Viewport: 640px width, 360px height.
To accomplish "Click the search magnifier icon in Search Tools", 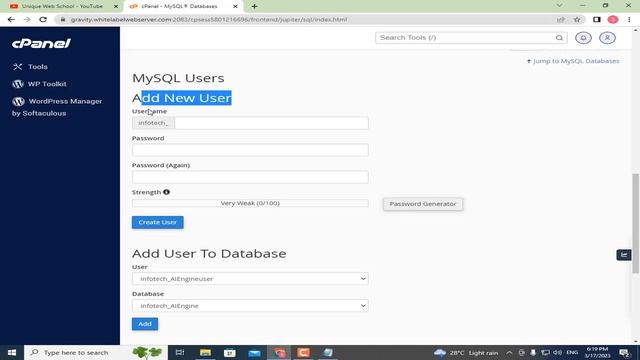I will coord(559,38).
